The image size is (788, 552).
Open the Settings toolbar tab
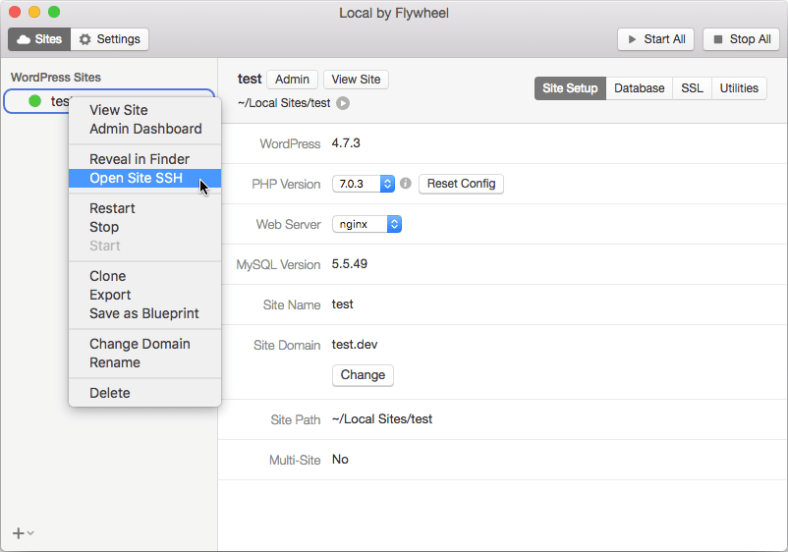point(110,39)
